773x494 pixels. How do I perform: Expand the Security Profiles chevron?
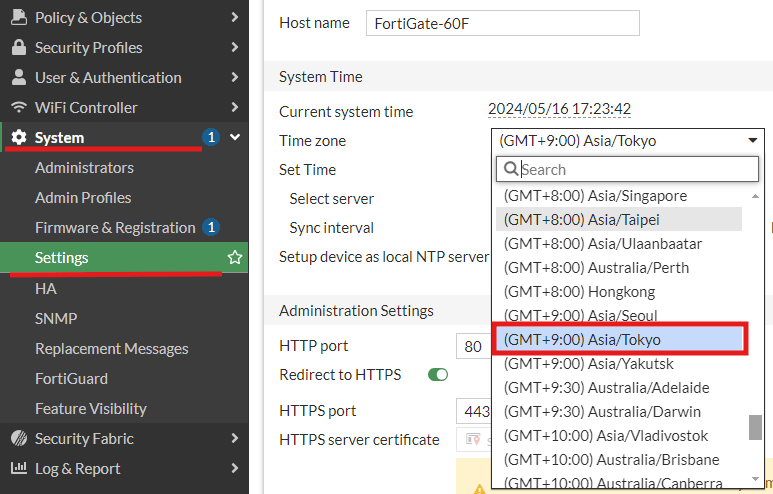(x=235, y=47)
